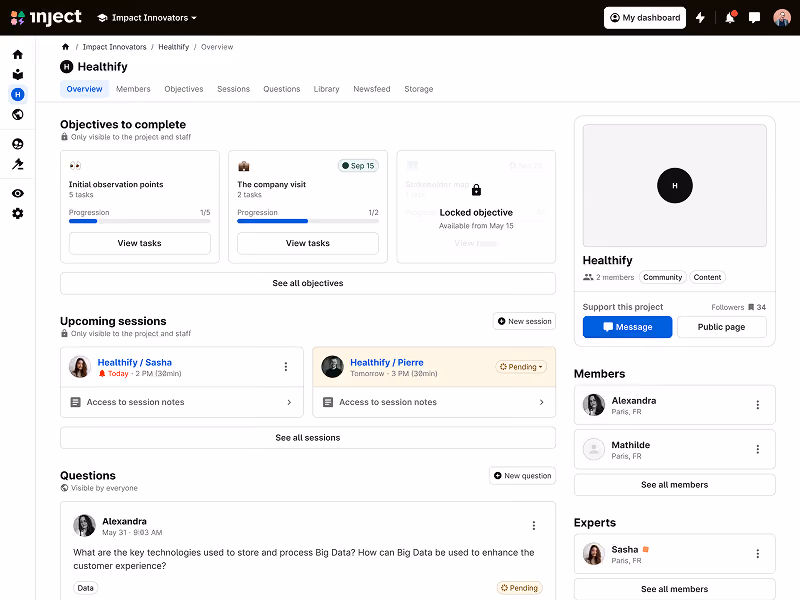Image resolution: width=800 pixels, height=600 pixels.
Task: Open options menu for member Alexandra
Action: click(758, 405)
